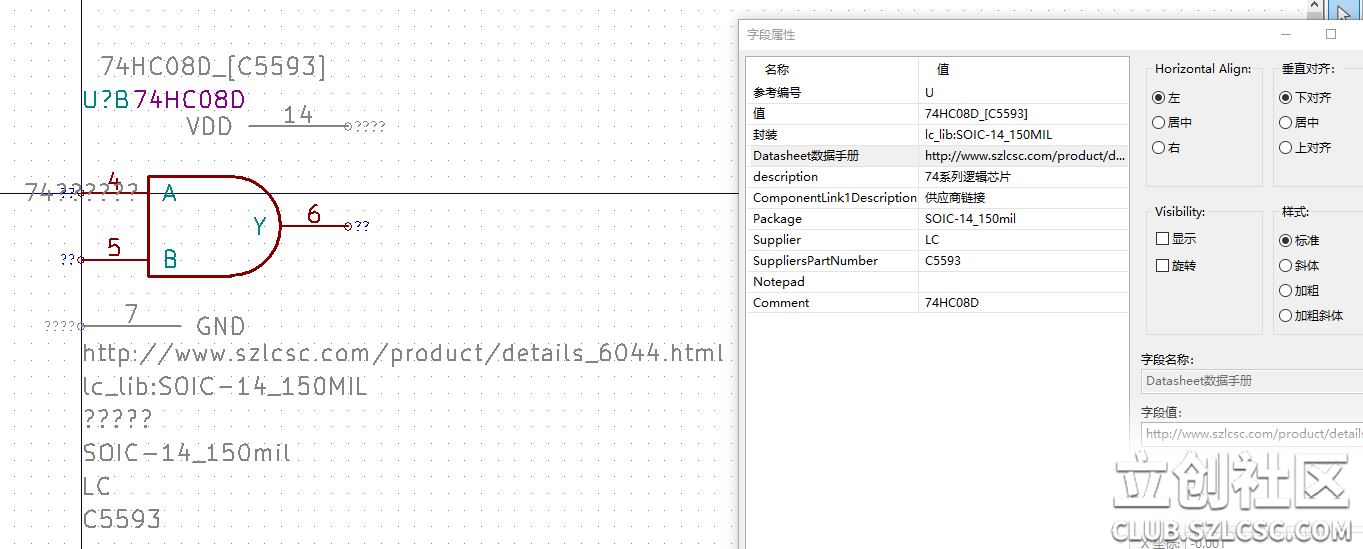This screenshot has height=549, width=1363.
Task: Enable the 显示 visibility checkbox
Action: click(1162, 239)
